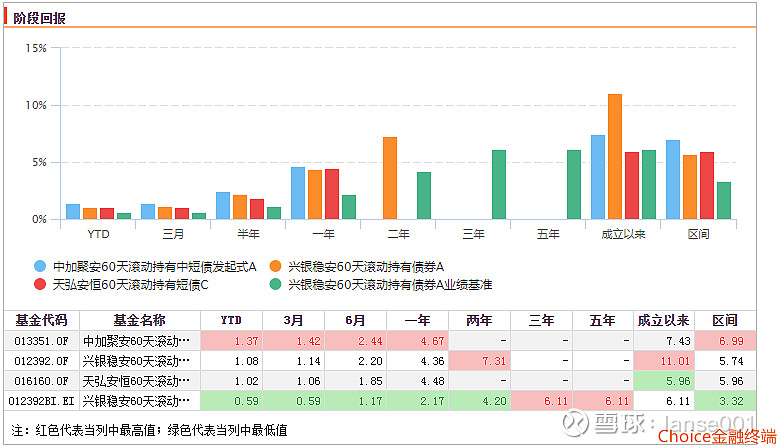
Task: Click the footnote about red and green colors
Action: 149,430
